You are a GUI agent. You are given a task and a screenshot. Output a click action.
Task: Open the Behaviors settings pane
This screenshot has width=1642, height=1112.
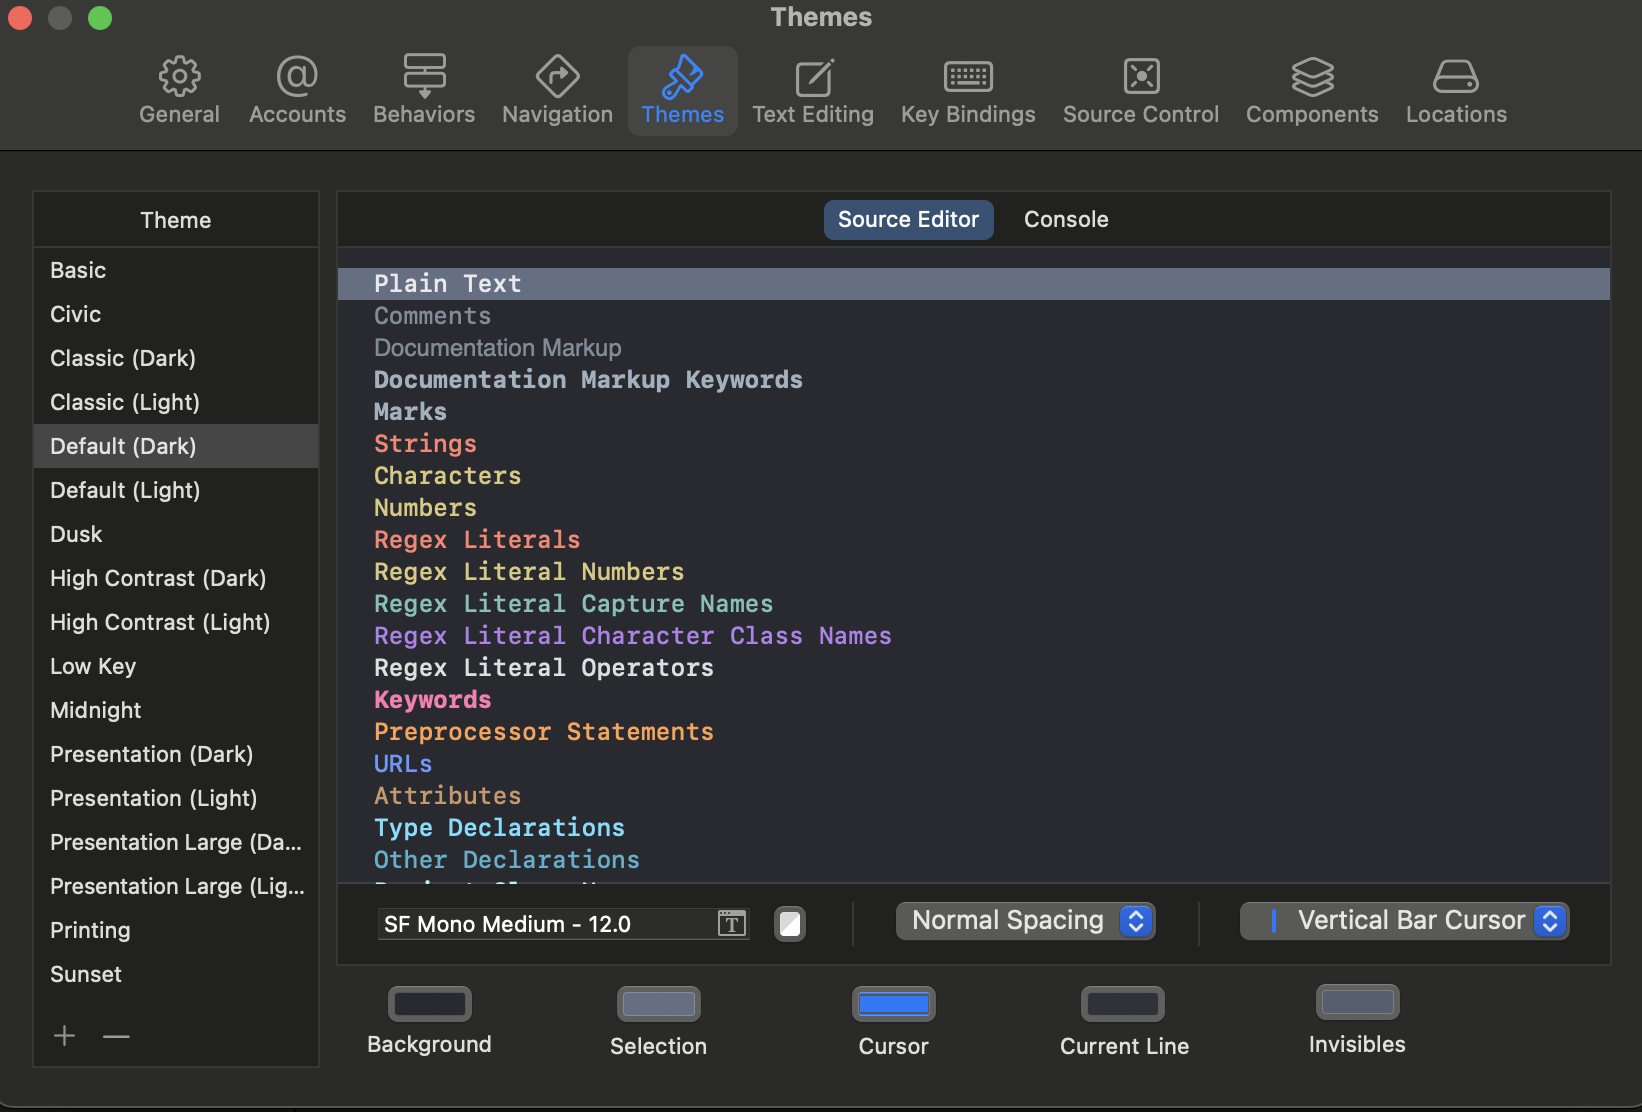424,91
